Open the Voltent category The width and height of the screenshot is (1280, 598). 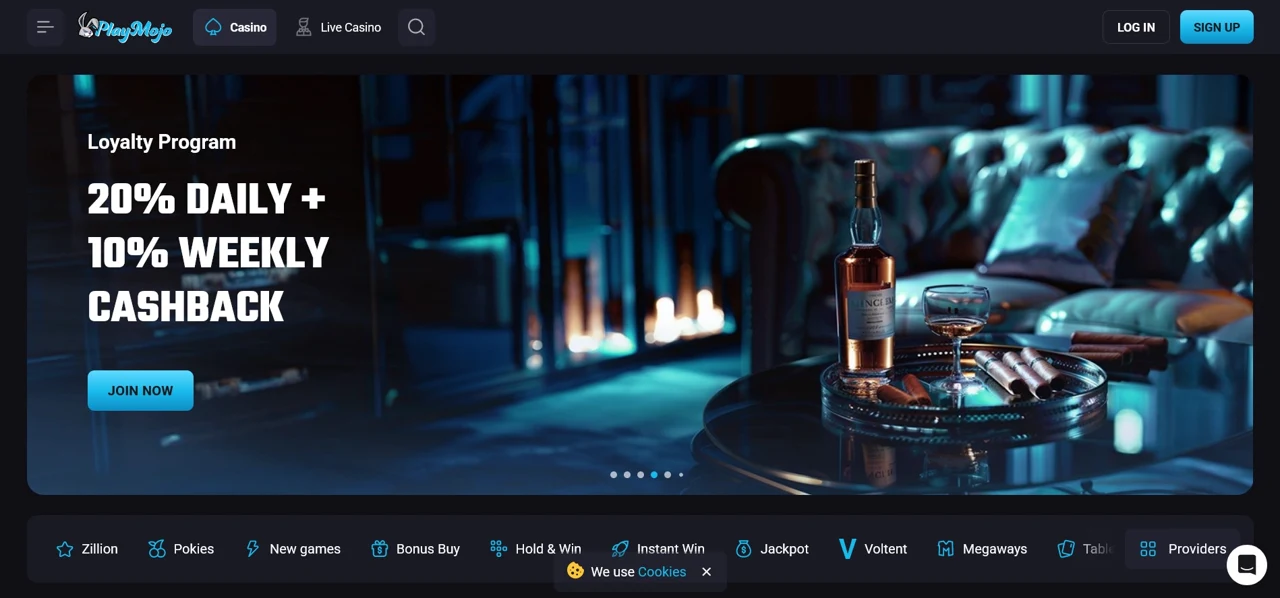pyautogui.click(x=873, y=549)
